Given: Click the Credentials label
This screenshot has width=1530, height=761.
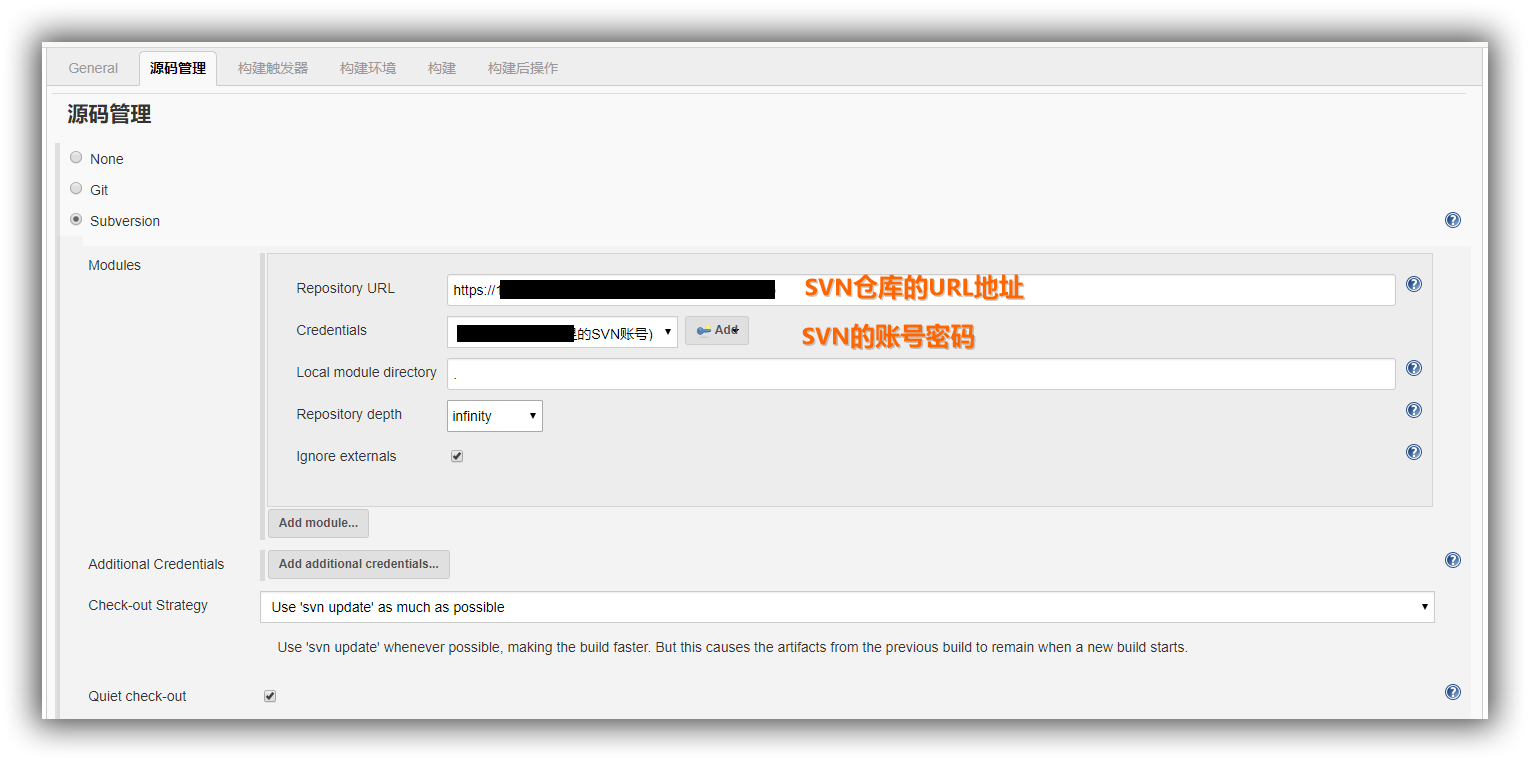Looking at the screenshot, I should (332, 330).
